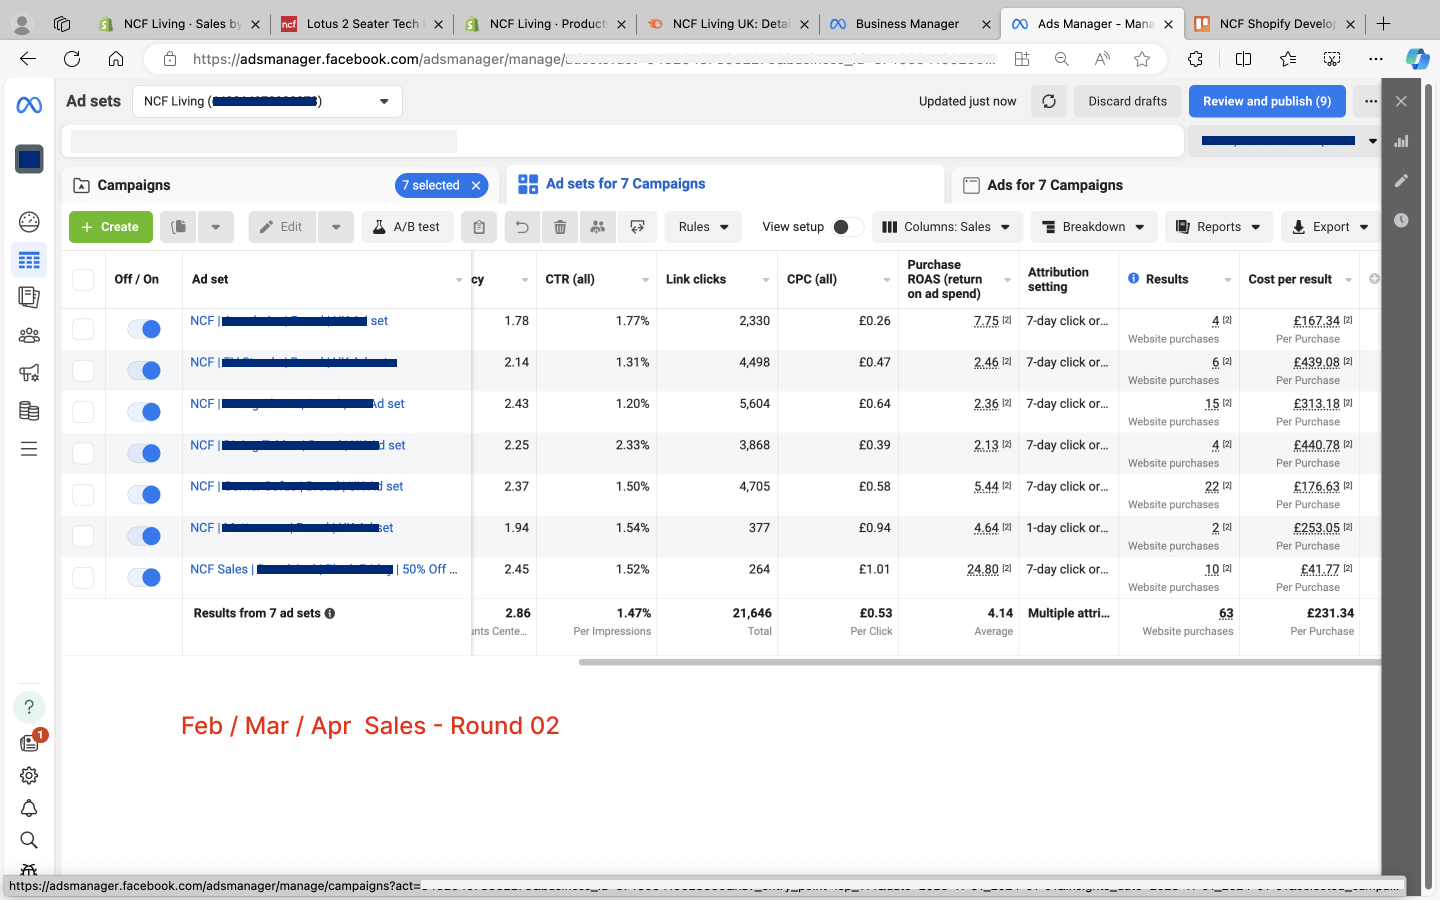Open Help question mark icon

[x=29, y=707]
